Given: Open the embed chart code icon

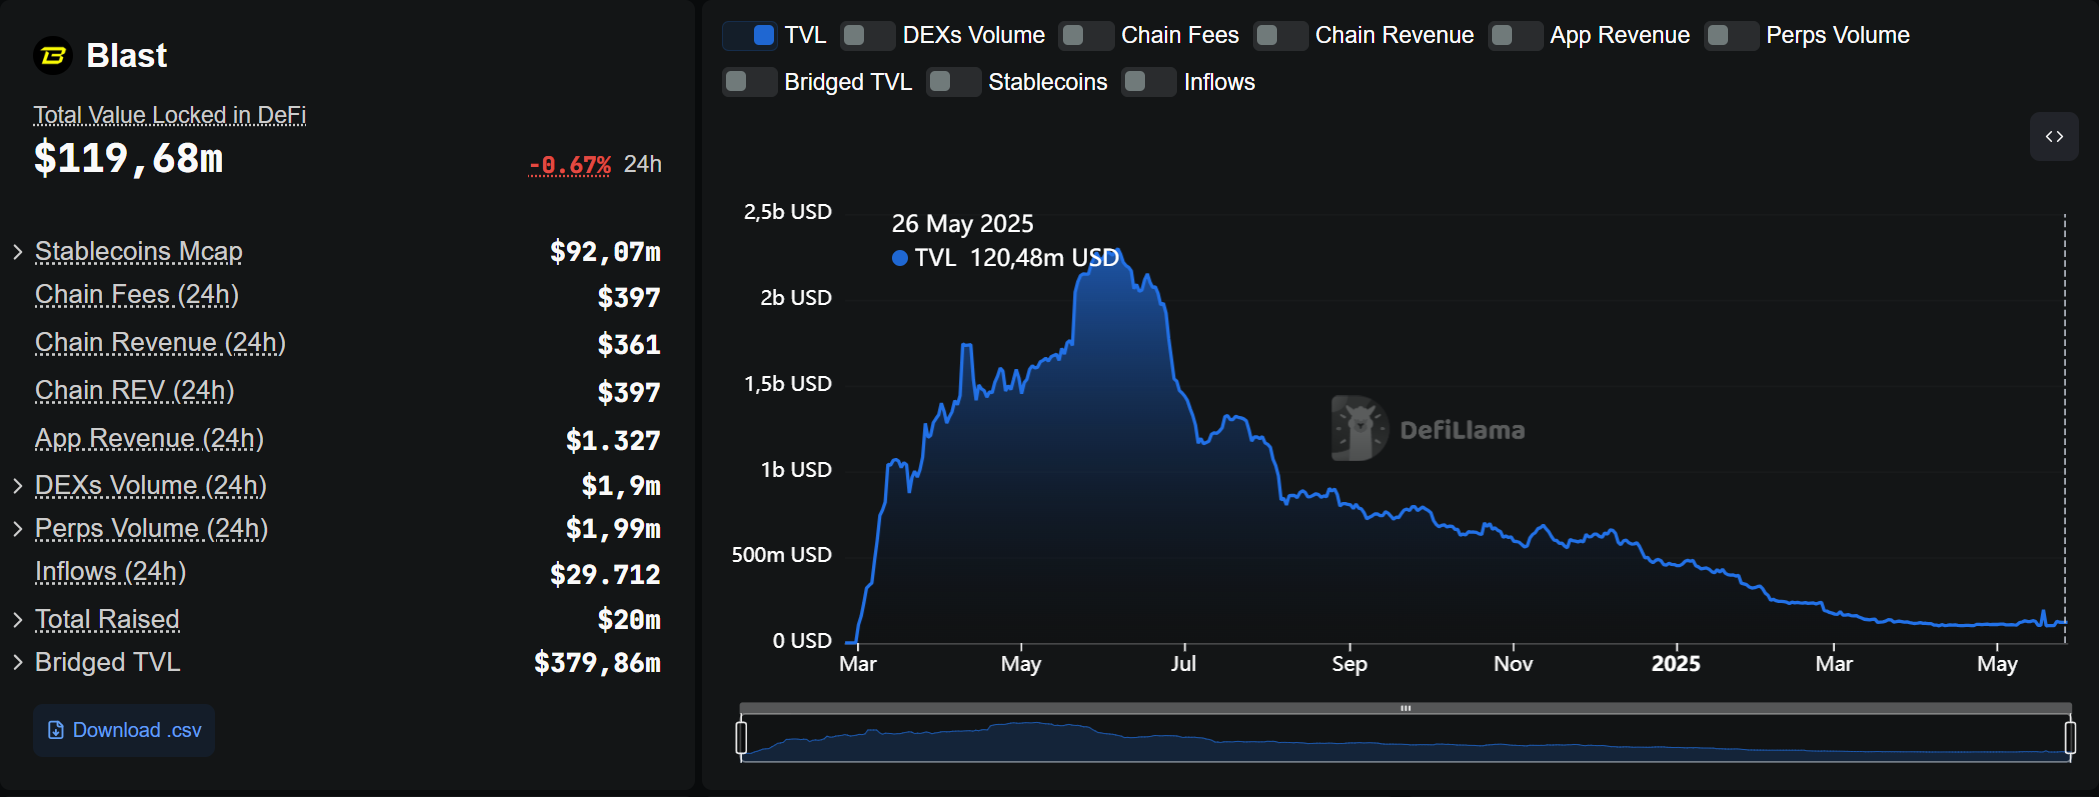Looking at the screenshot, I should pos(2054,137).
